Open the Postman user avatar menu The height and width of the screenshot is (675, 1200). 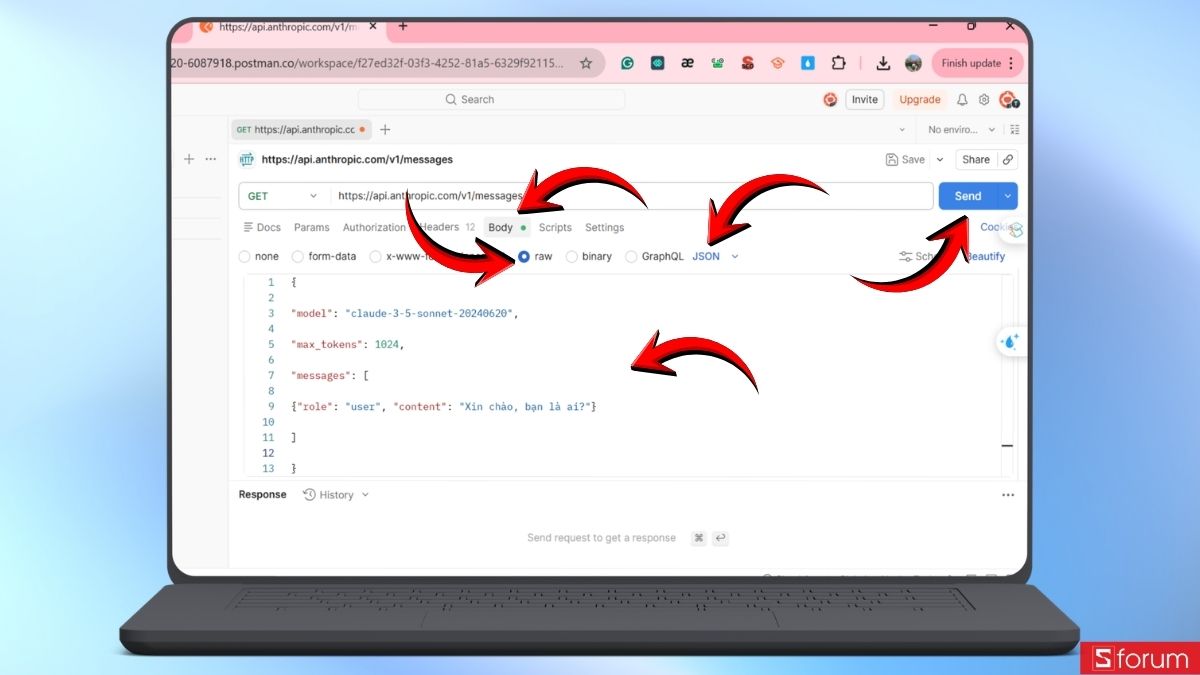pyautogui.click(x=1007, y=99)
